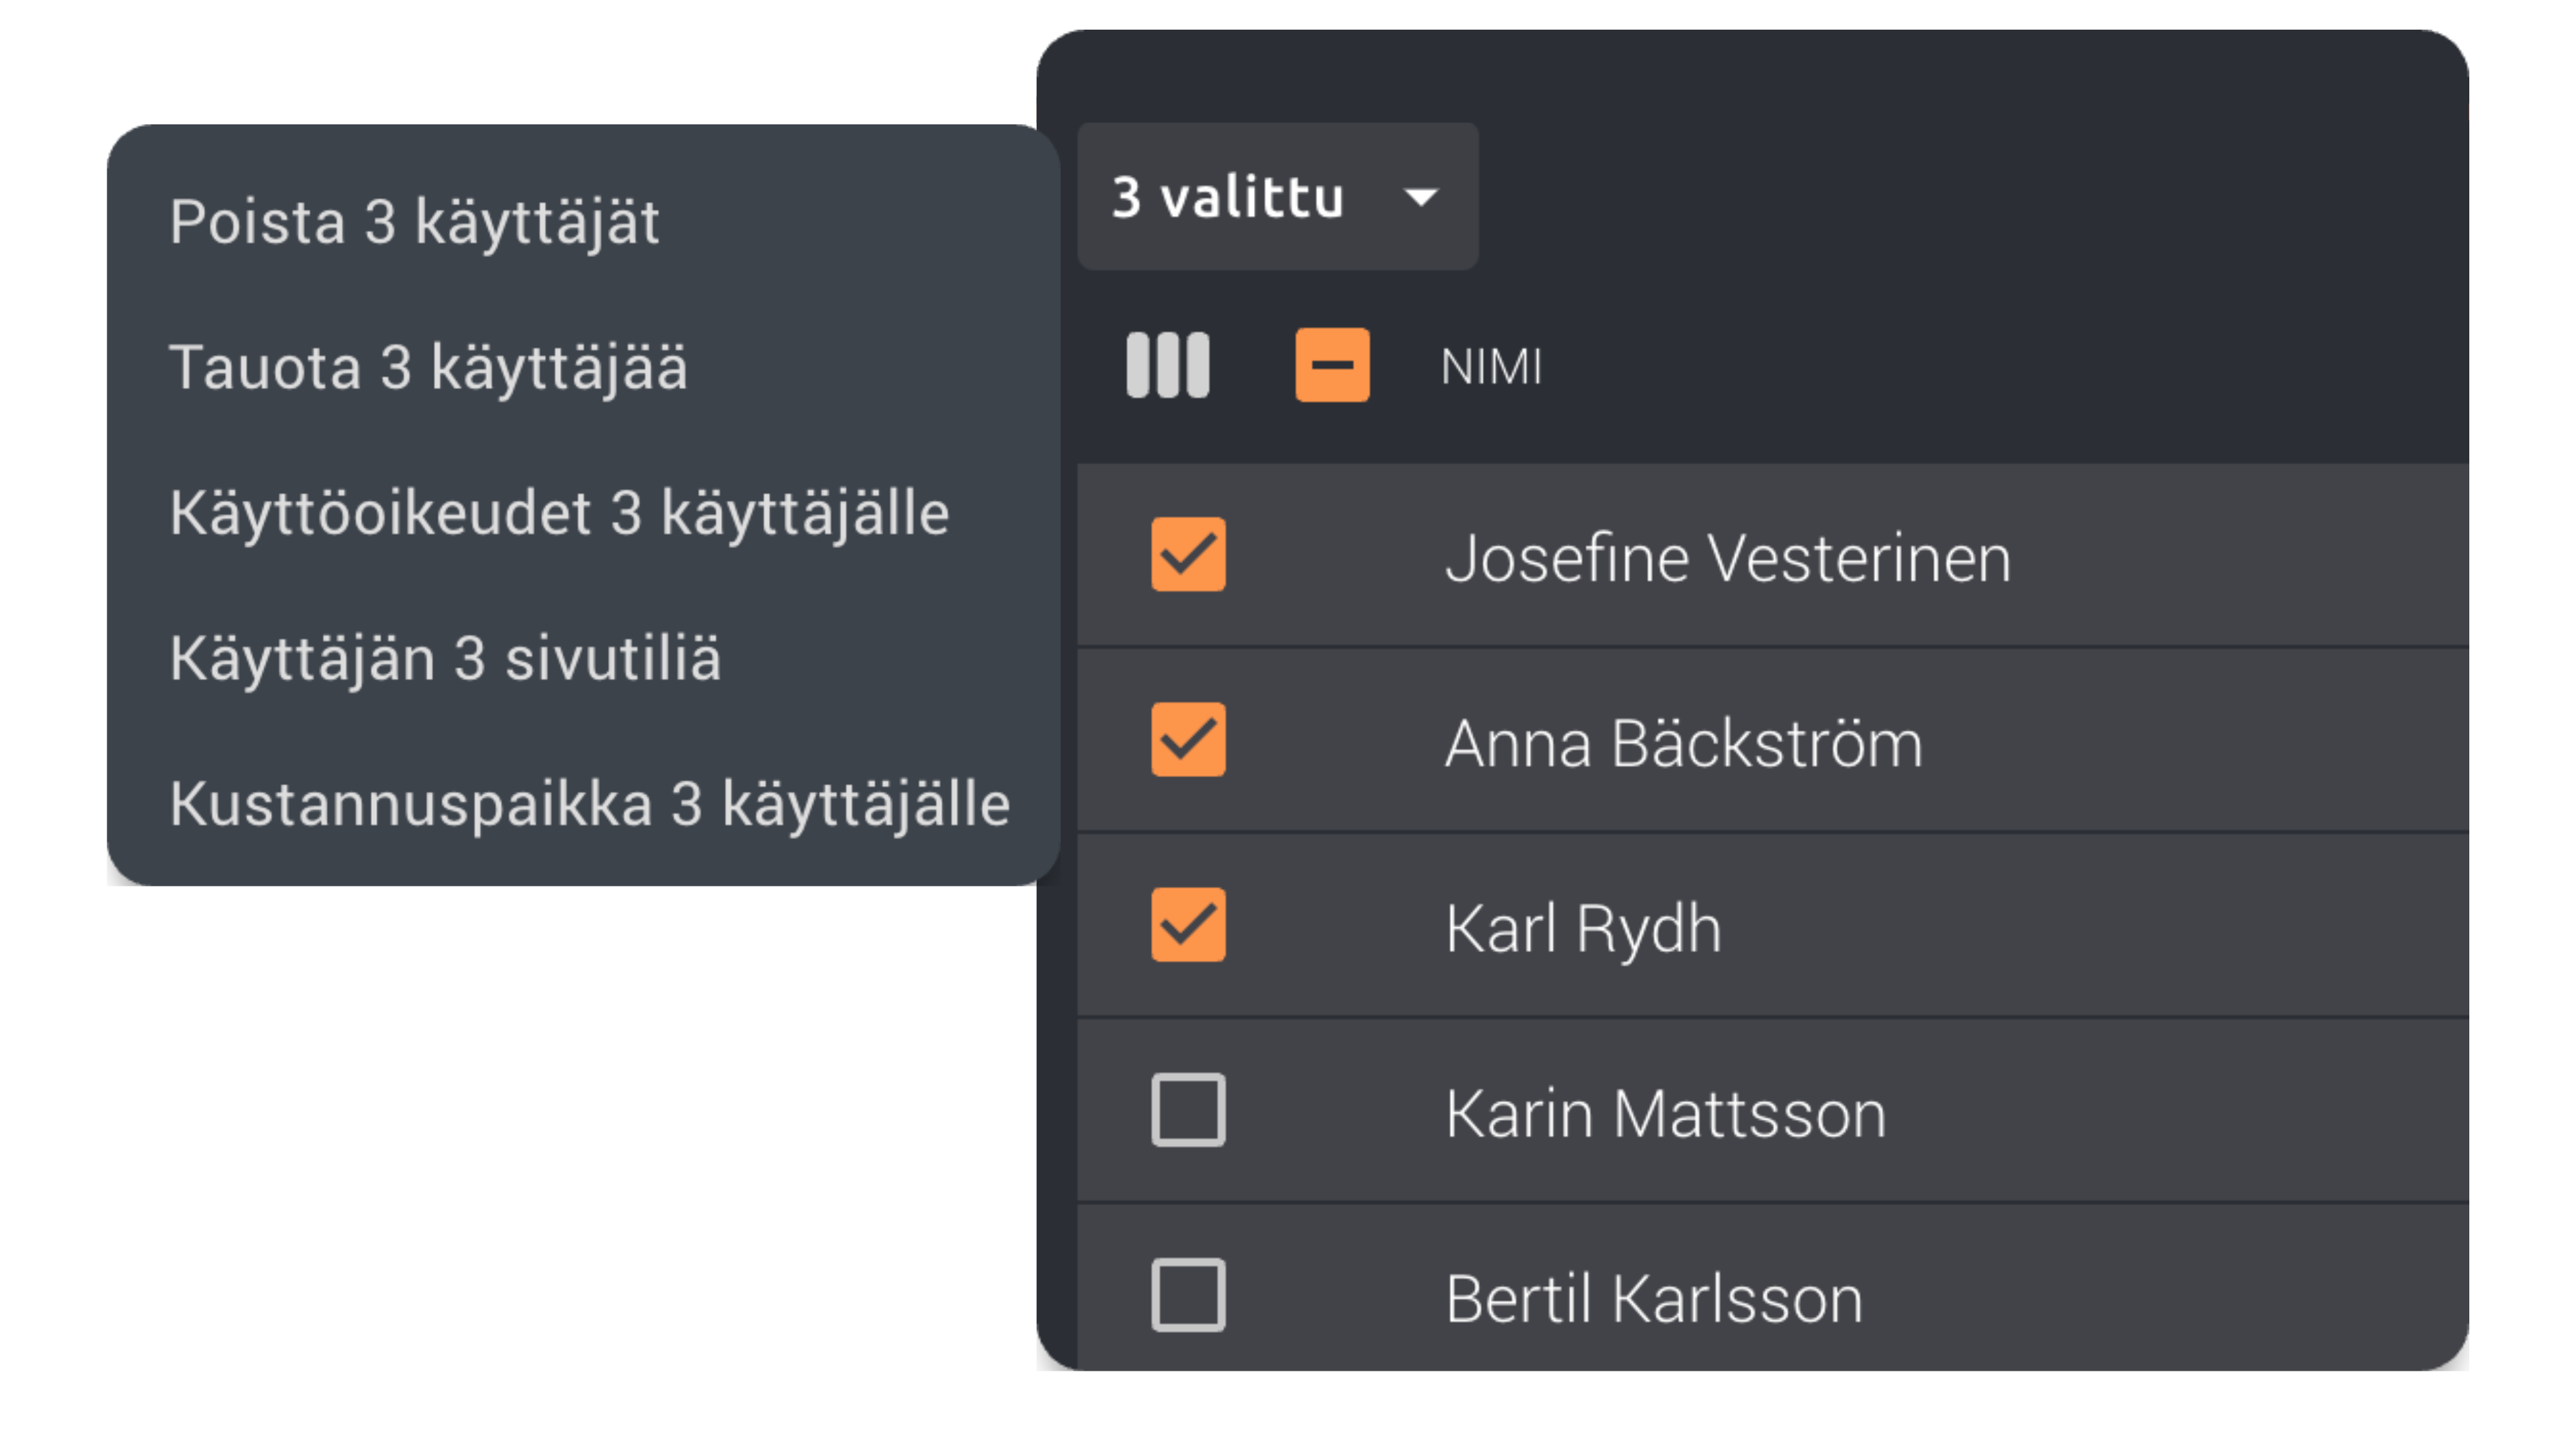This screenshot has width=2576, height=1449.
Task: Click the column layout icon
Action: [x=1167, y=365]
